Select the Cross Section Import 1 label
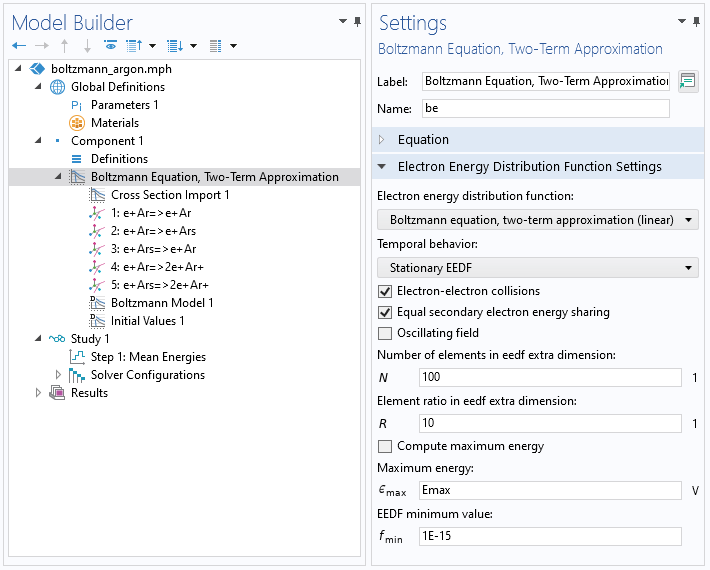The image size is (710, 570). pyautogui.click(x=170, y=195)
